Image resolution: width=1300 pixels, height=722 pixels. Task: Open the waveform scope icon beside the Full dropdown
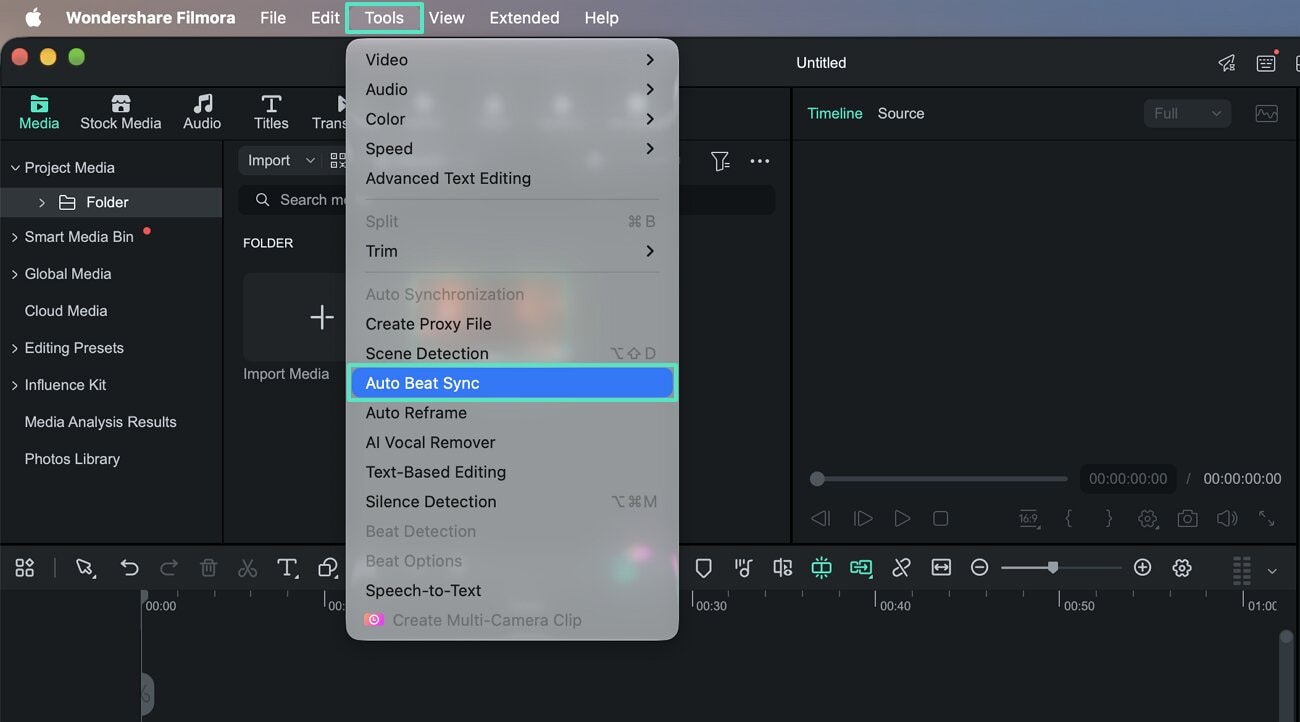pos(1267,114)
